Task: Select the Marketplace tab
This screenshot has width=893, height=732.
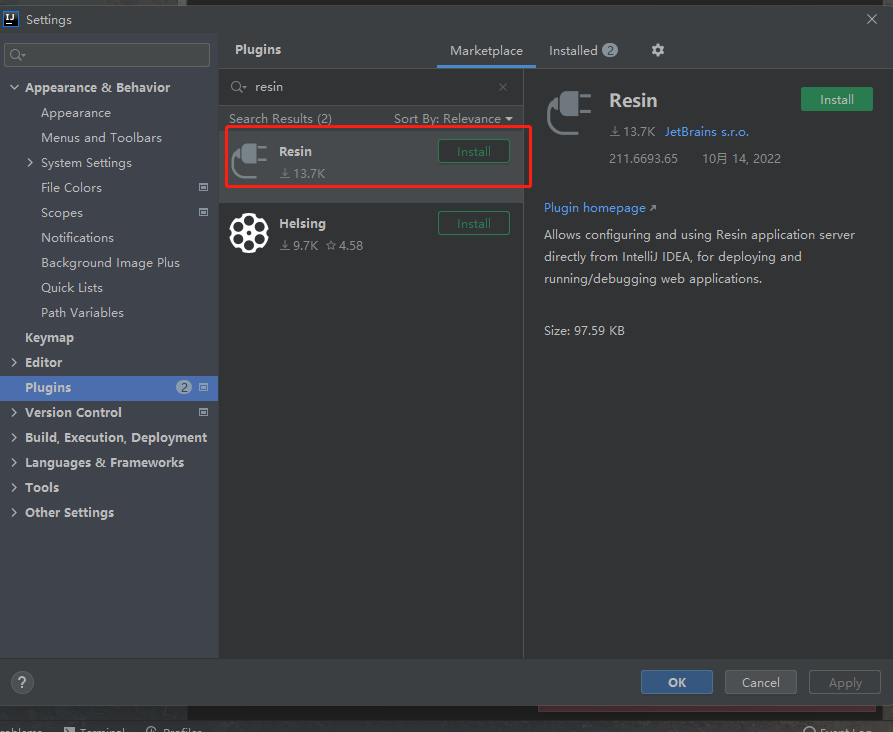Action: (x=486, y=50)
